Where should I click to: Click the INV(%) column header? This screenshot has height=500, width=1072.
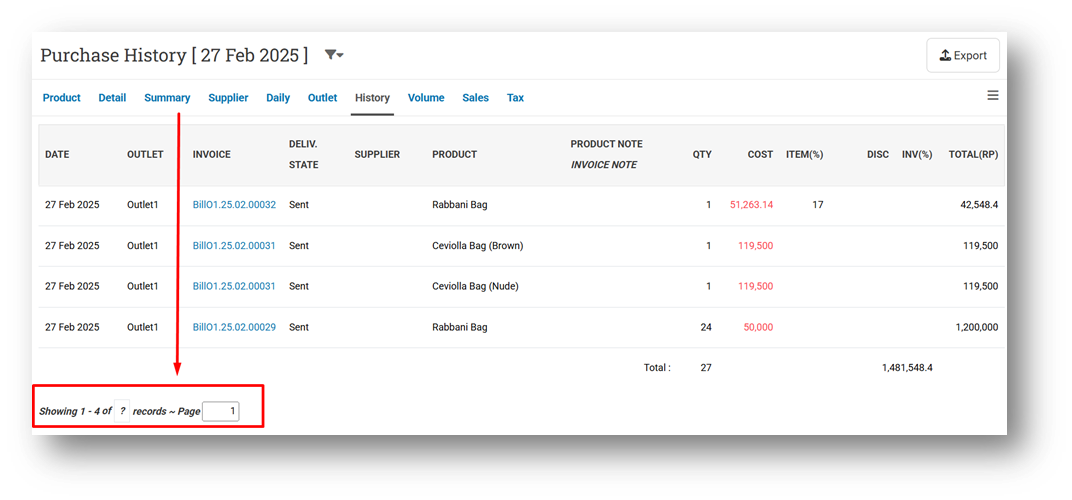click(917, 155)
